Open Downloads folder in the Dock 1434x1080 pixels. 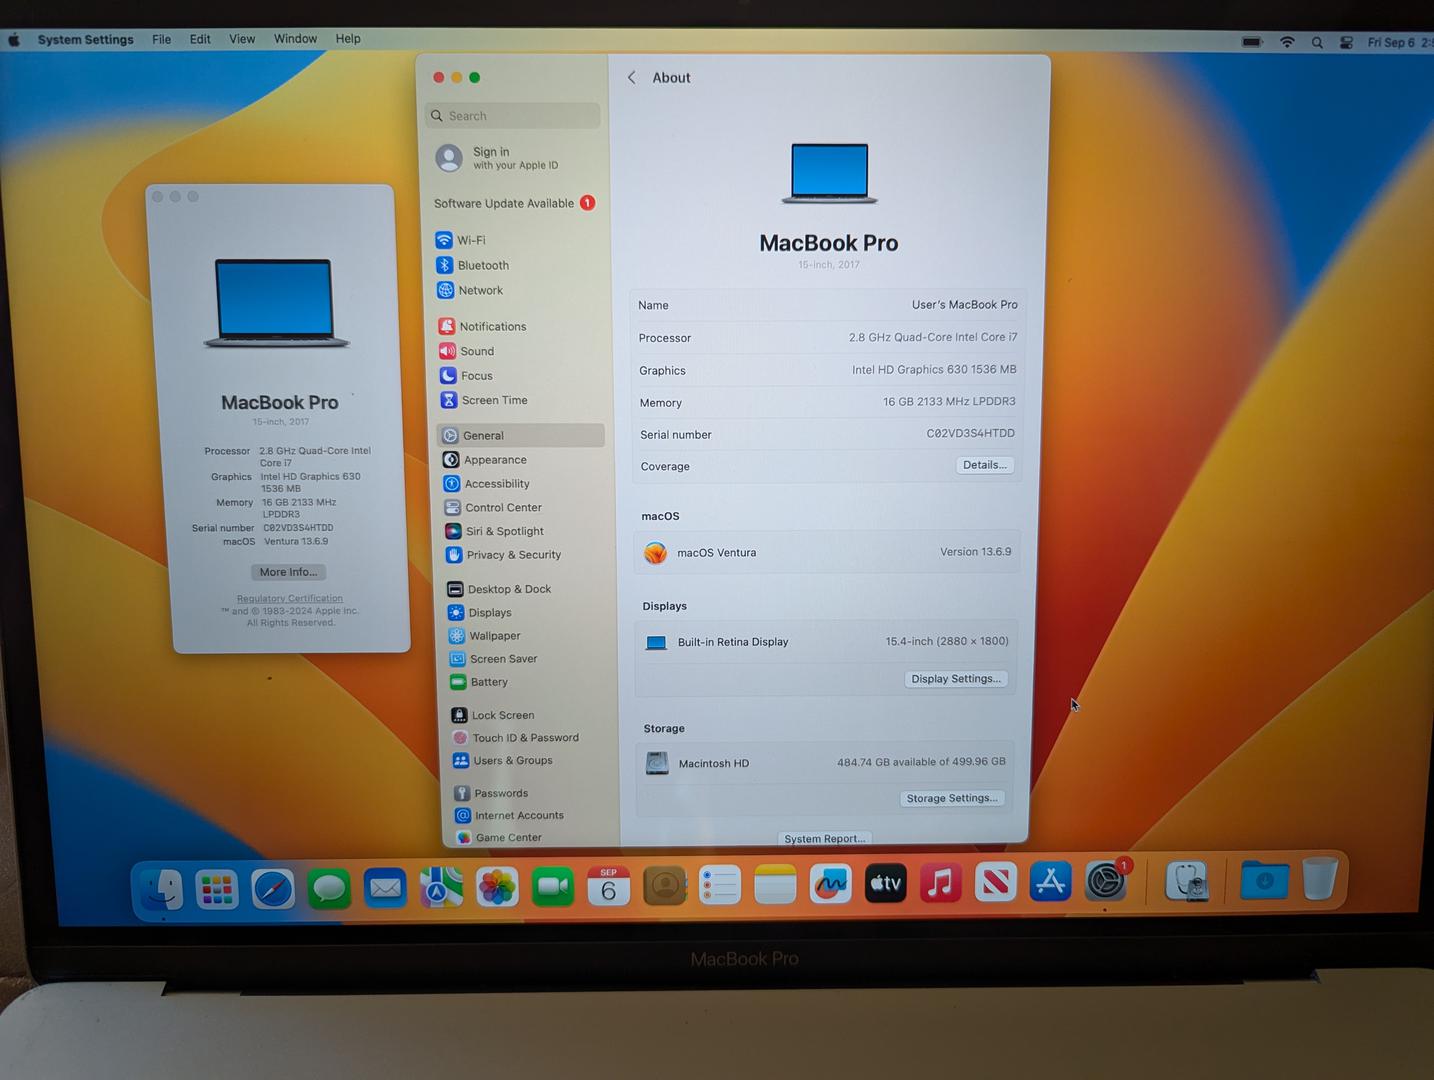(x=1264, y=881)
